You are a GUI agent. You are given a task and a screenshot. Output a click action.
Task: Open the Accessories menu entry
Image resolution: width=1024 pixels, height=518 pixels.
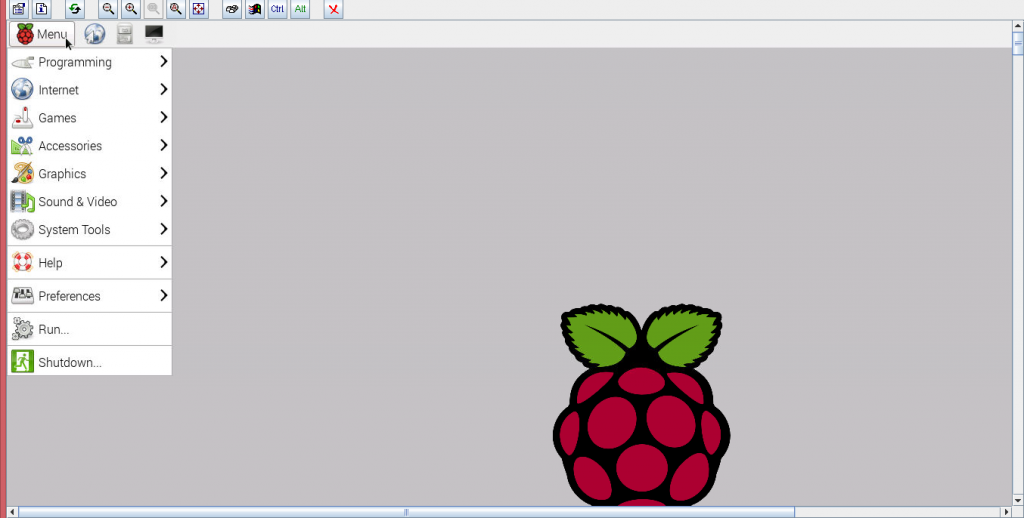pyautogui.click(x=89, y=146)
